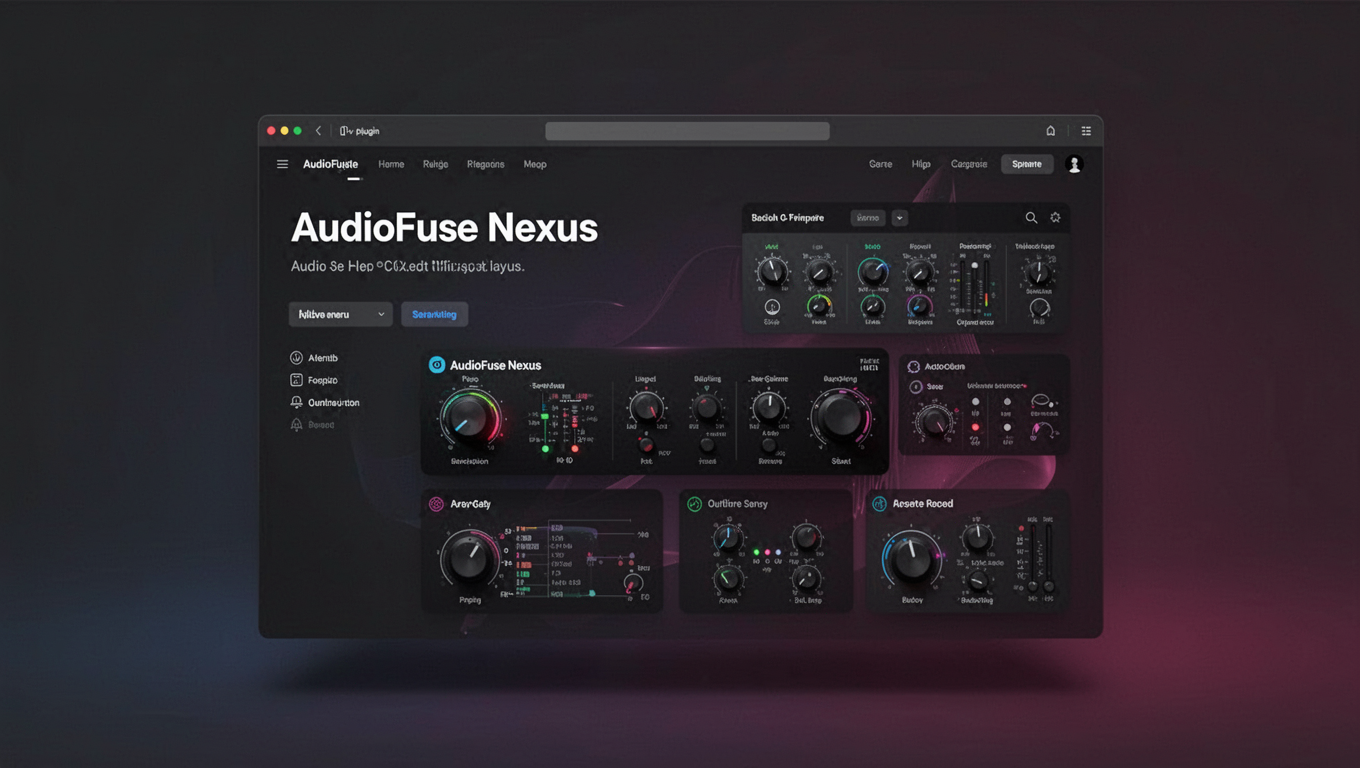Switch to the Rfegoons menu tab

(x=485, y=164)
